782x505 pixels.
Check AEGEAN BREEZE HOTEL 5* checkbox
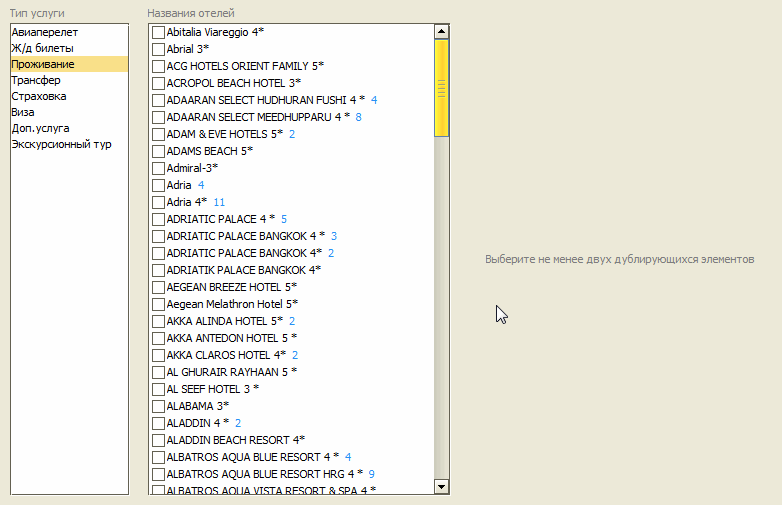click(158, 287)
